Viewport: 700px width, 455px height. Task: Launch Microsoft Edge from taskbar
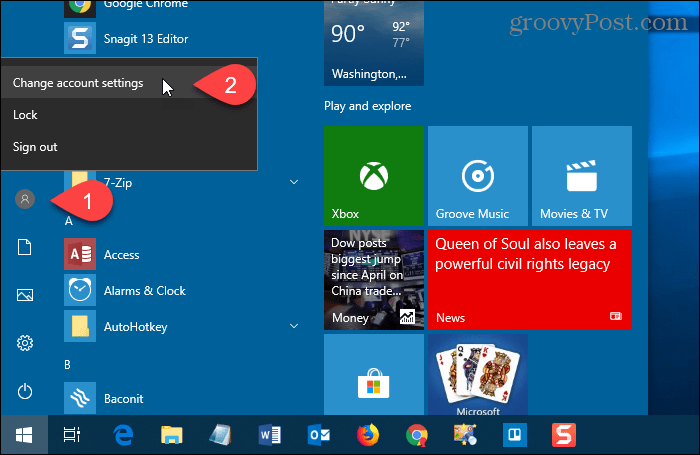tap(123, 435)
